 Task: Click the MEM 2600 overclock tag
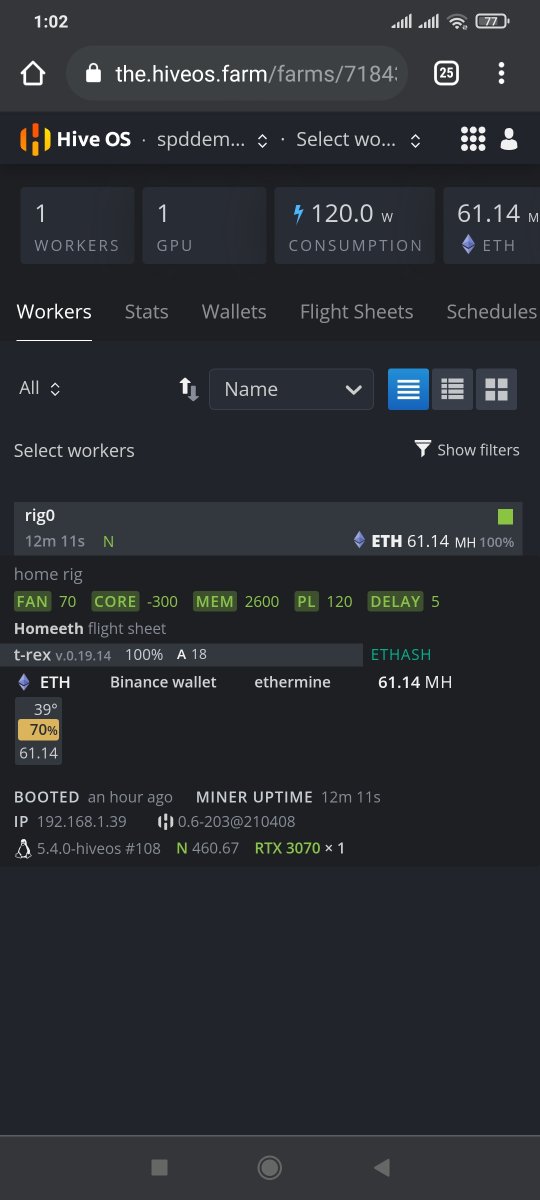click(x=237, y=601)
